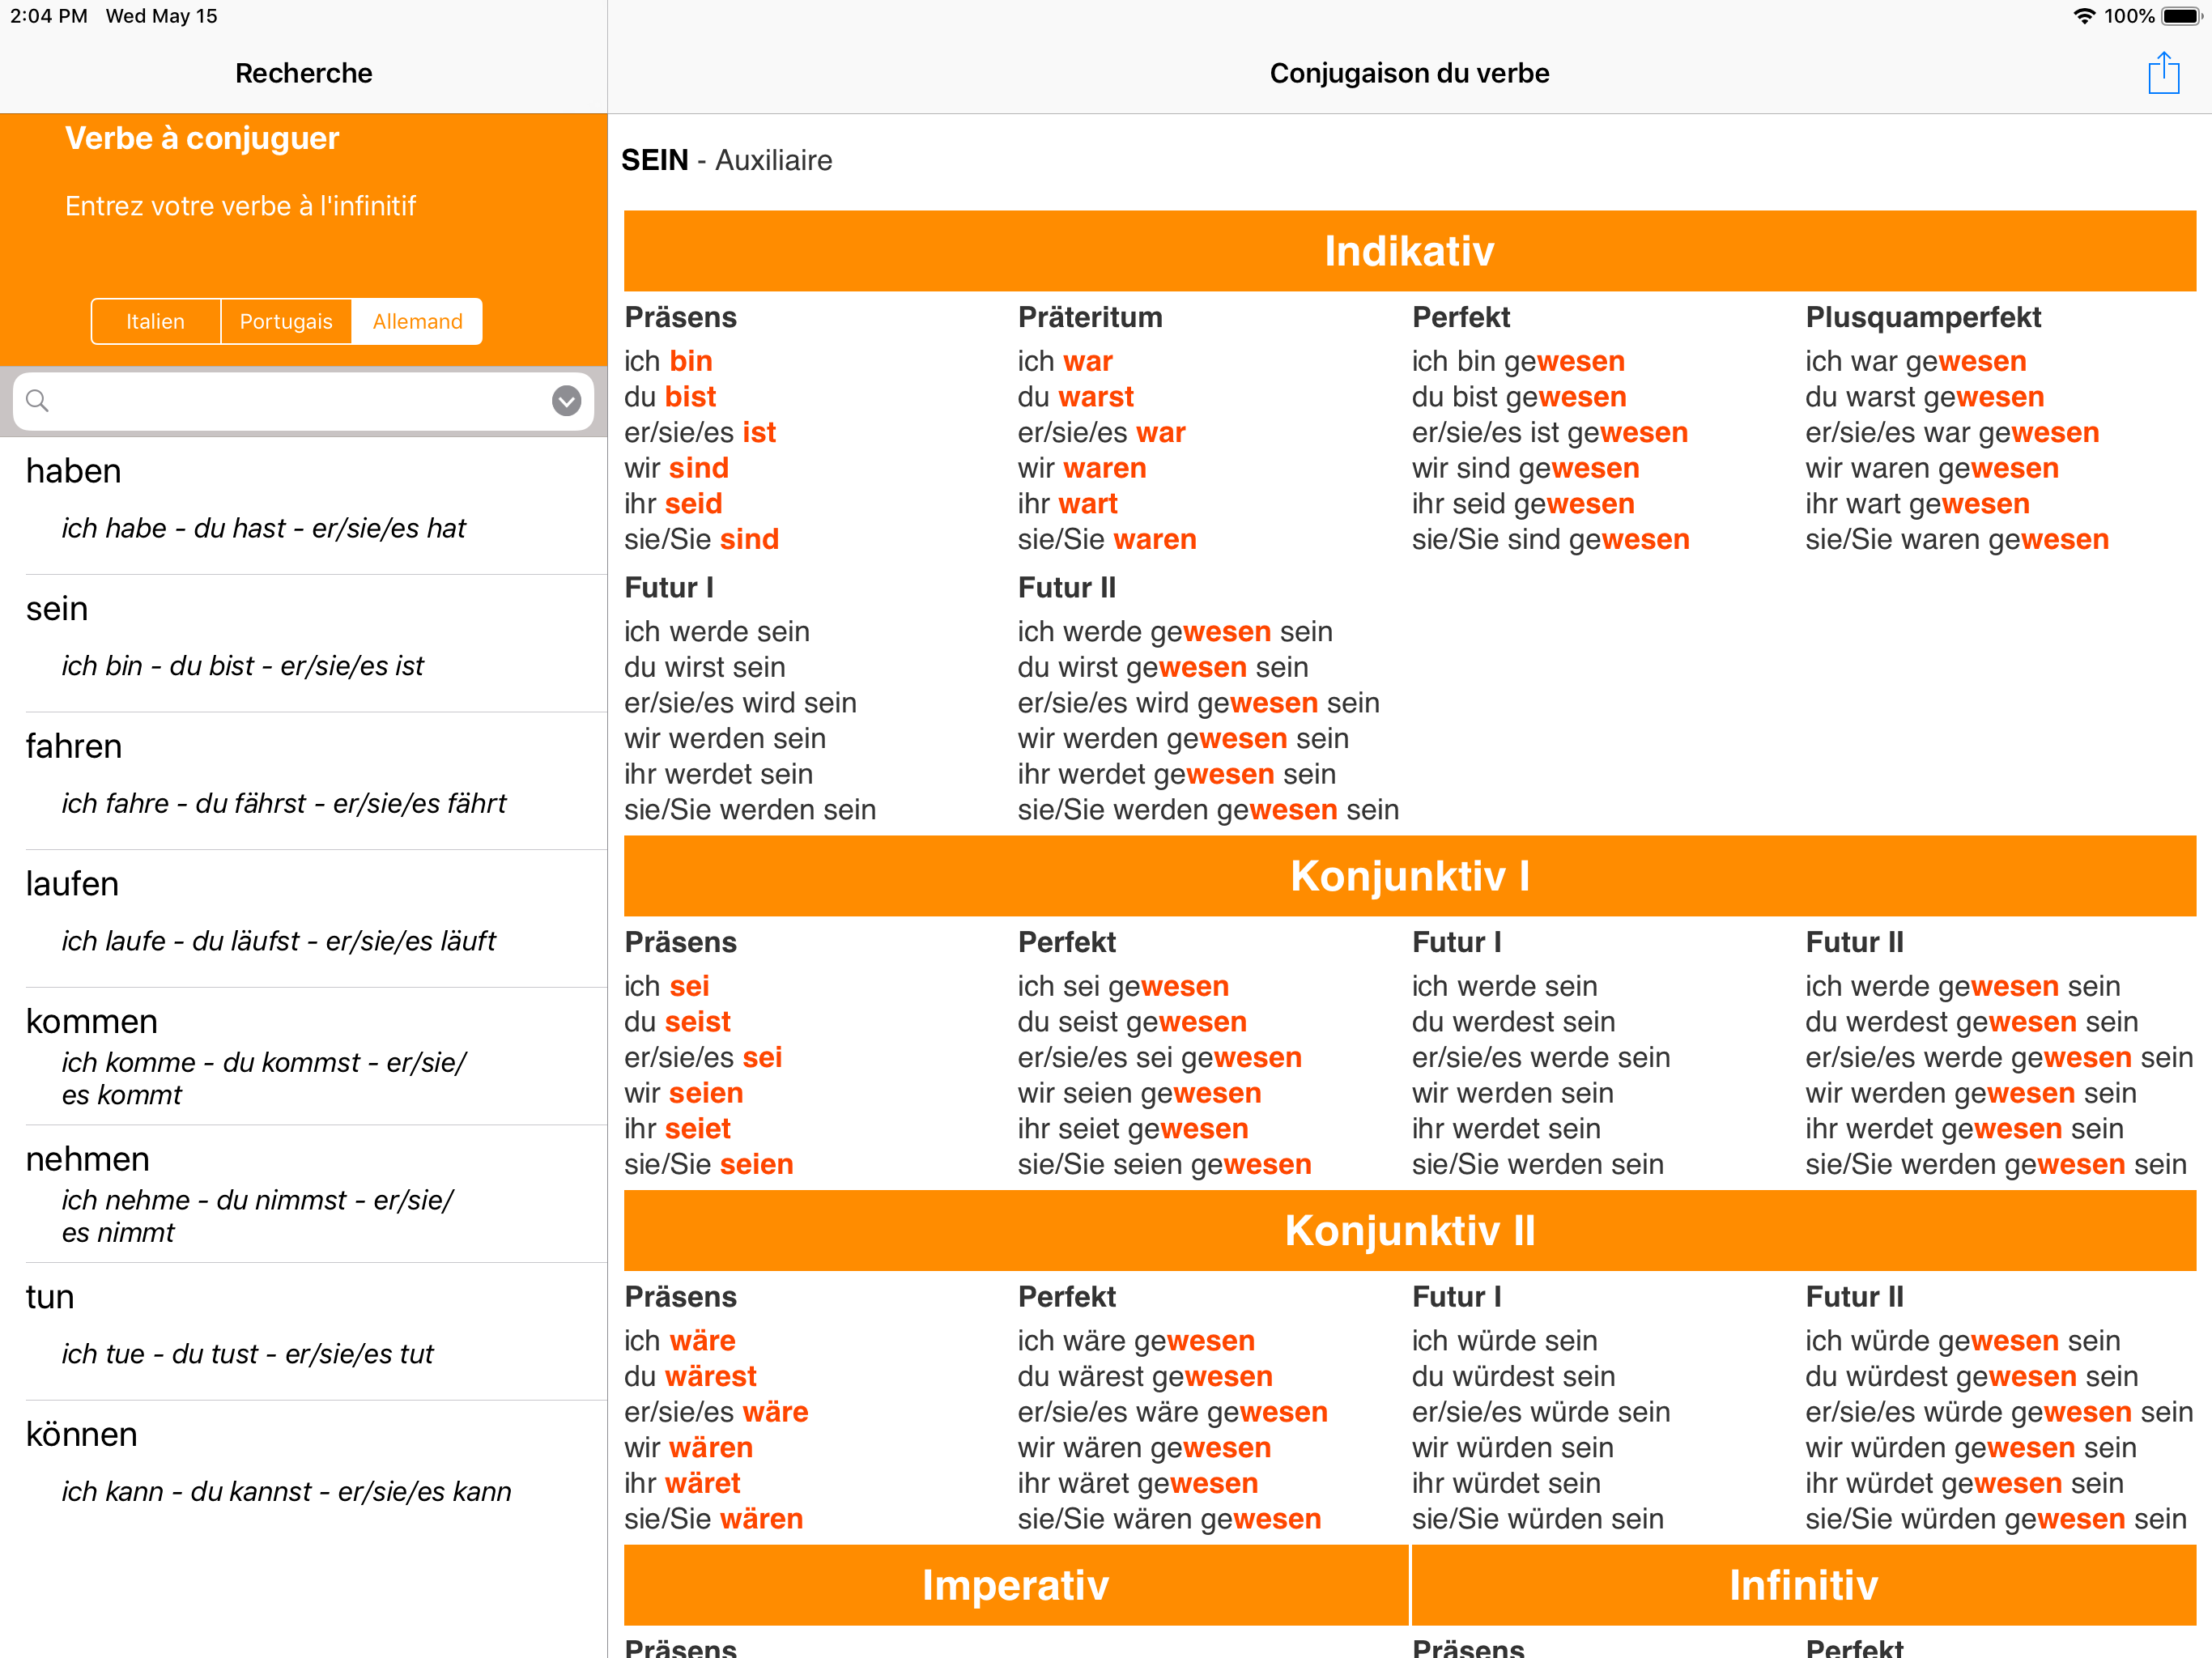Viewport: 2212px width, 1658px height.
Task: Tap the battery indicator in status bar
Action: tap(2181, 16)
